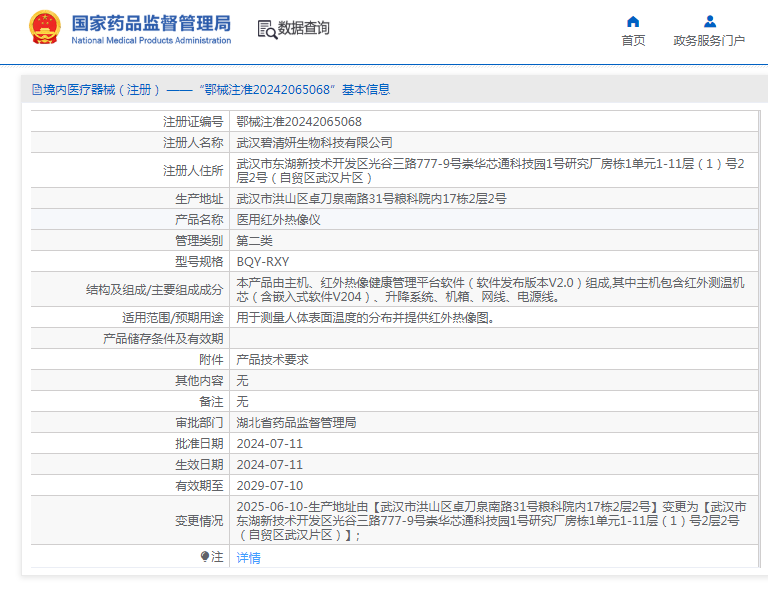Click expiry date 2029-07-10
This screenshot has height=589, width=768.
[269, 486]
